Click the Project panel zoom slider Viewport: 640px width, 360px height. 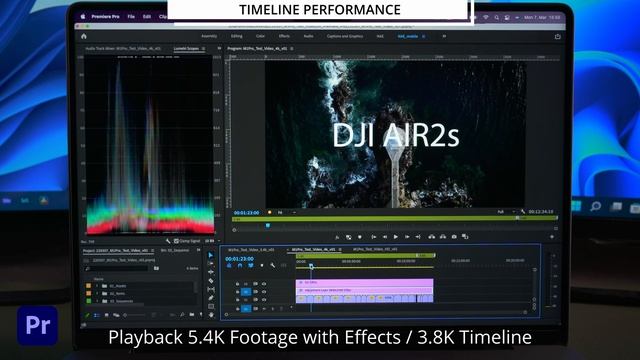click(x=135, y=315)
